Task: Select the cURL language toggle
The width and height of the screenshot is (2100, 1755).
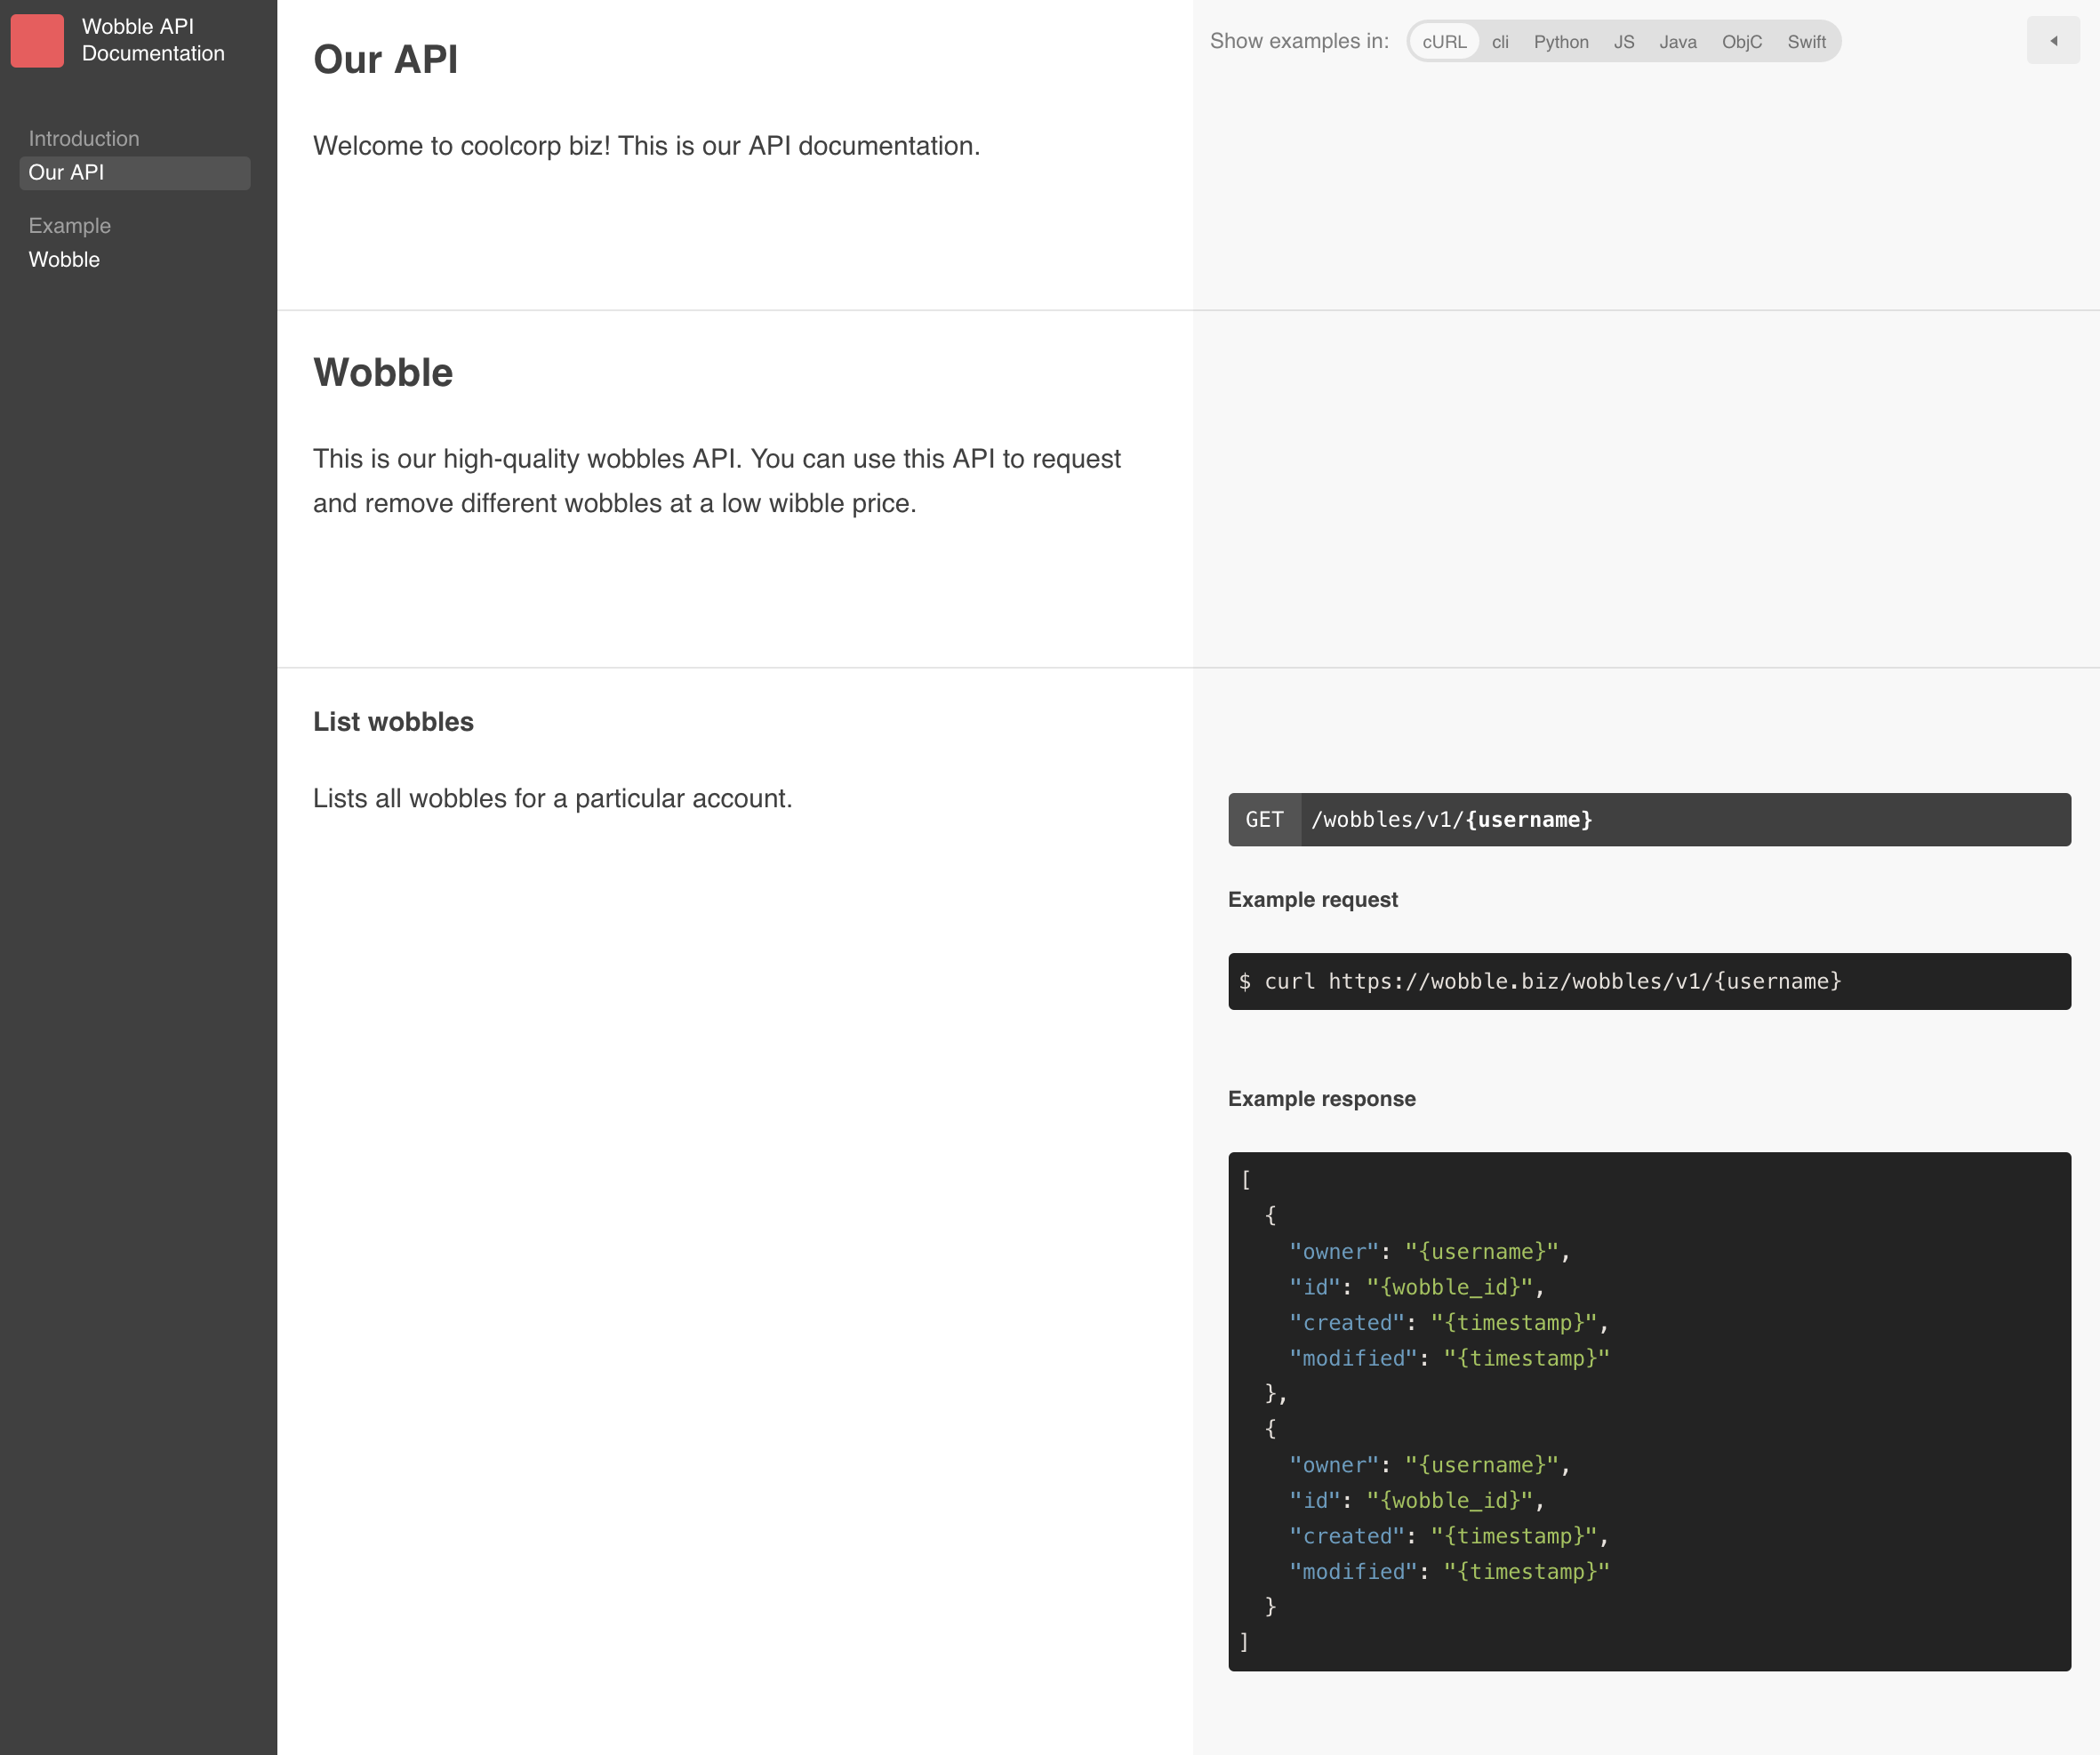Action: pyautogui.click(x=1440, y=40)
